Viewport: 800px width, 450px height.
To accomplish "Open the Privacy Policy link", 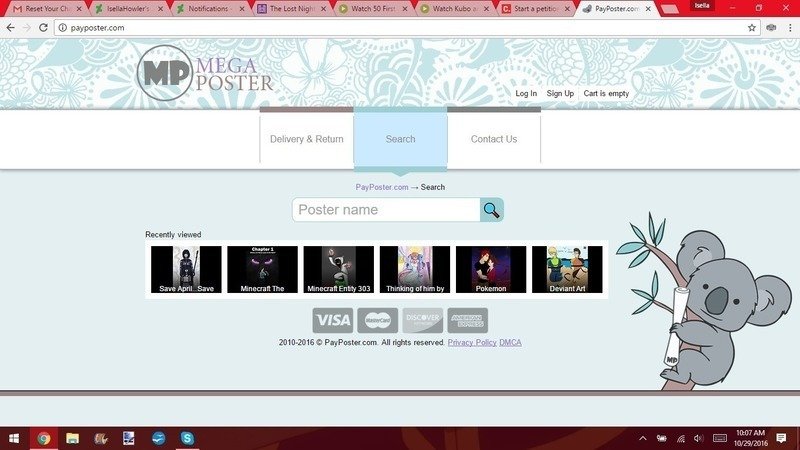I will pyautogui.click(x=472, y=343).
